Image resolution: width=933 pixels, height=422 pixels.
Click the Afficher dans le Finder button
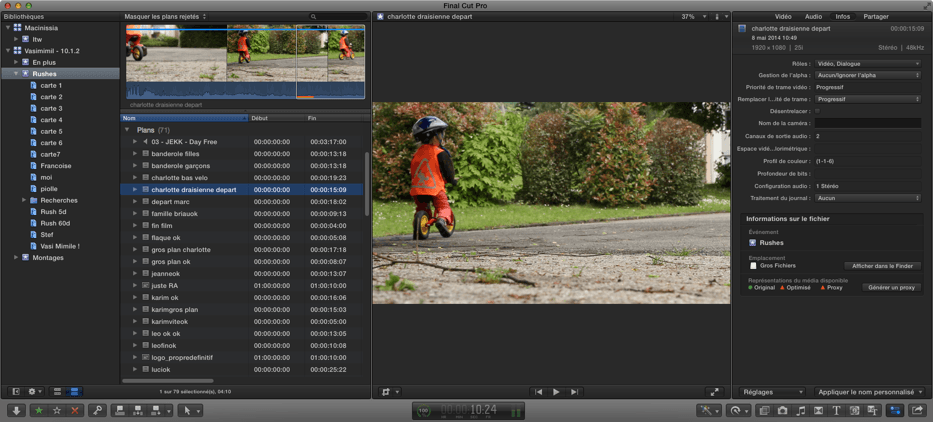point(882,266)
